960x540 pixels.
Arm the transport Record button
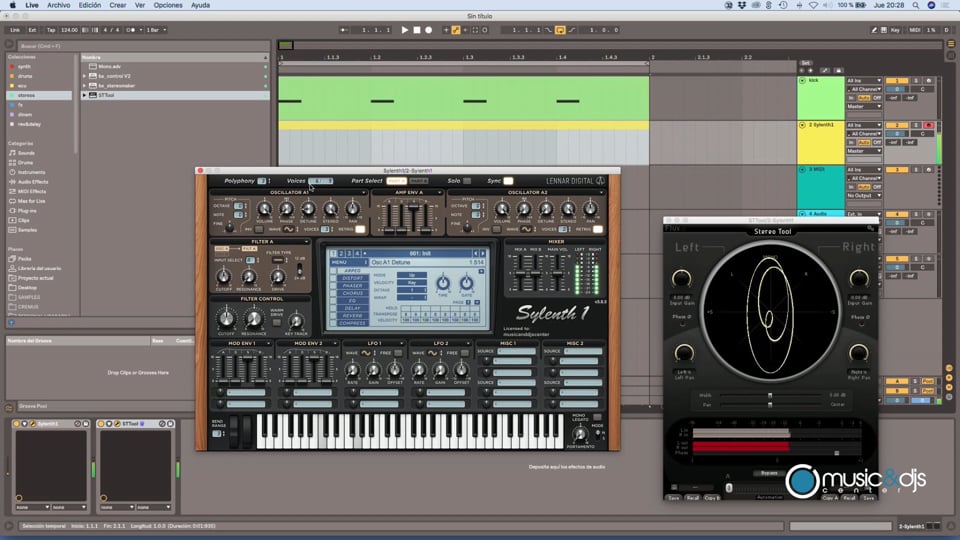429,30
